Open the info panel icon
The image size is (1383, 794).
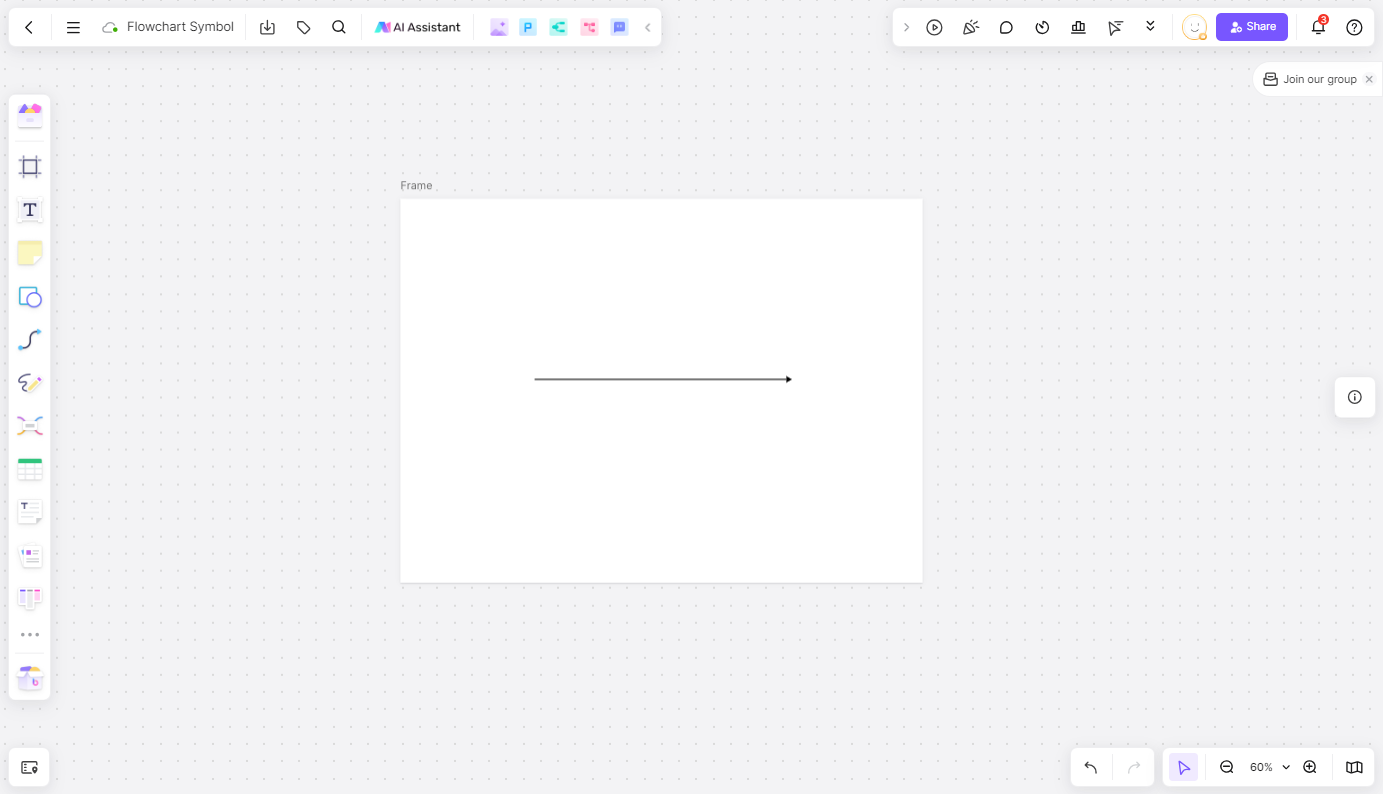(1355, 397)
